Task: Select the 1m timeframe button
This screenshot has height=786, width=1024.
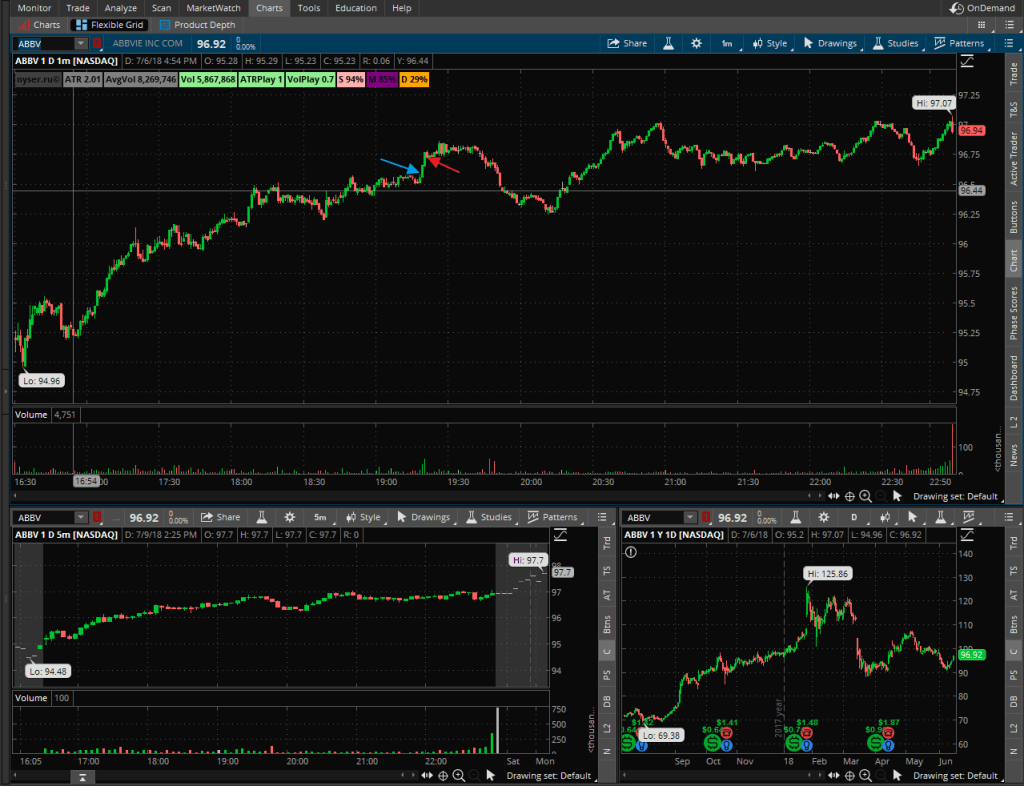Action: pyautogui.click(x=727, y=44)
